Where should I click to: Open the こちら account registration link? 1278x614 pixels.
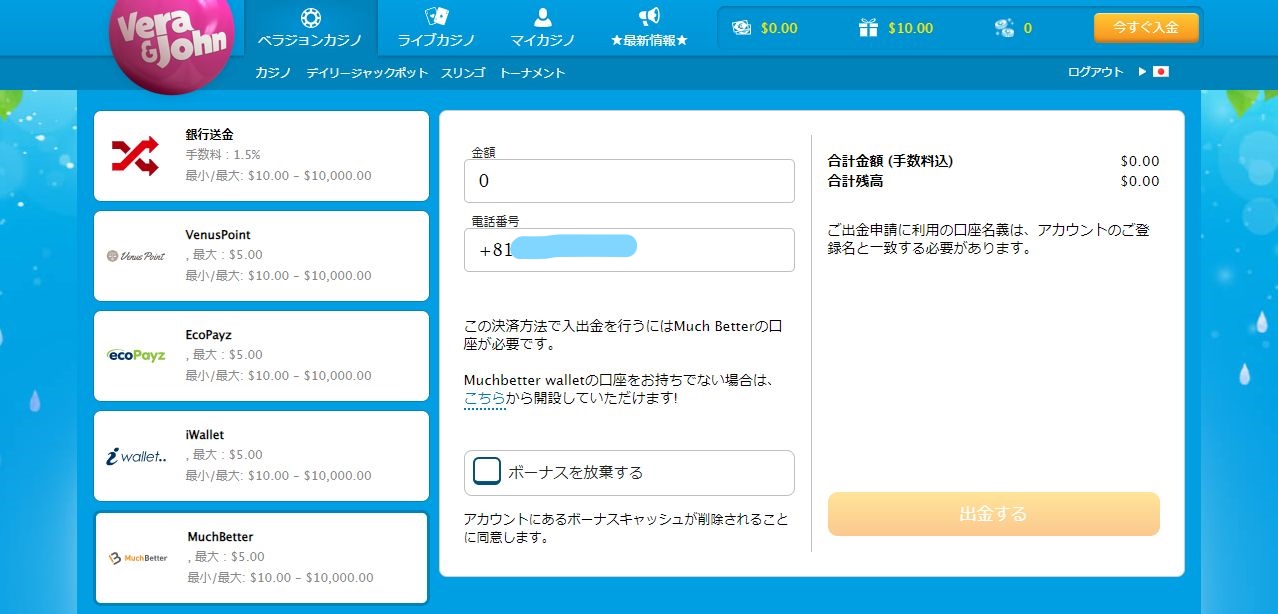pyautogui.click(x=485, y=399)
